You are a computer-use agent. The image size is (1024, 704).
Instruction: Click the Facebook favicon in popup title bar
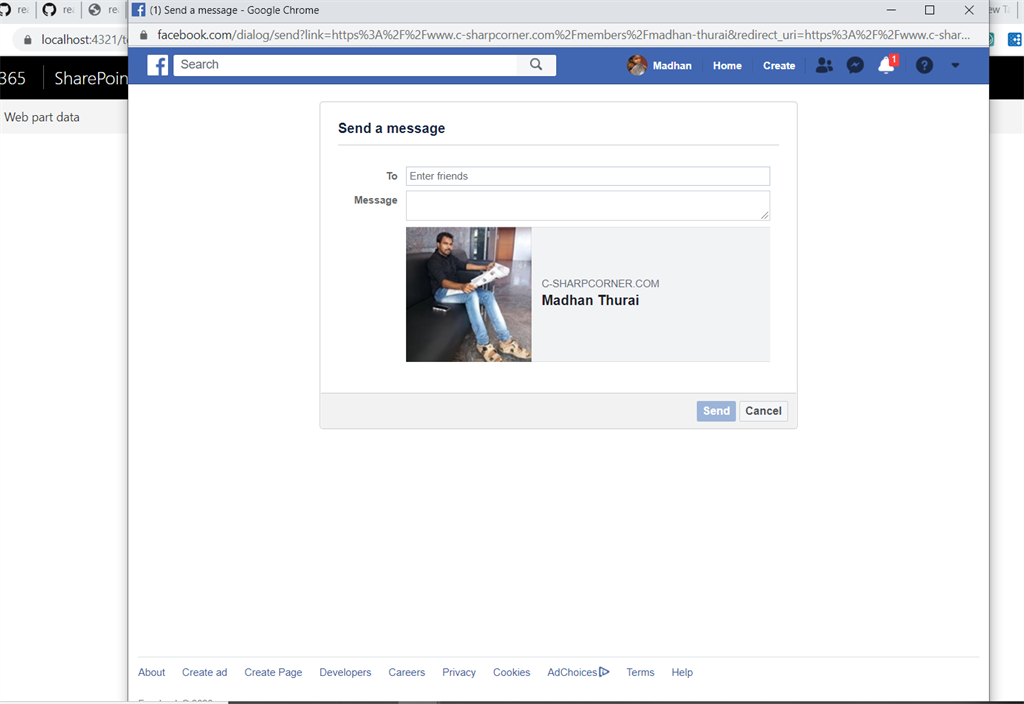click(x=138, y=10)
